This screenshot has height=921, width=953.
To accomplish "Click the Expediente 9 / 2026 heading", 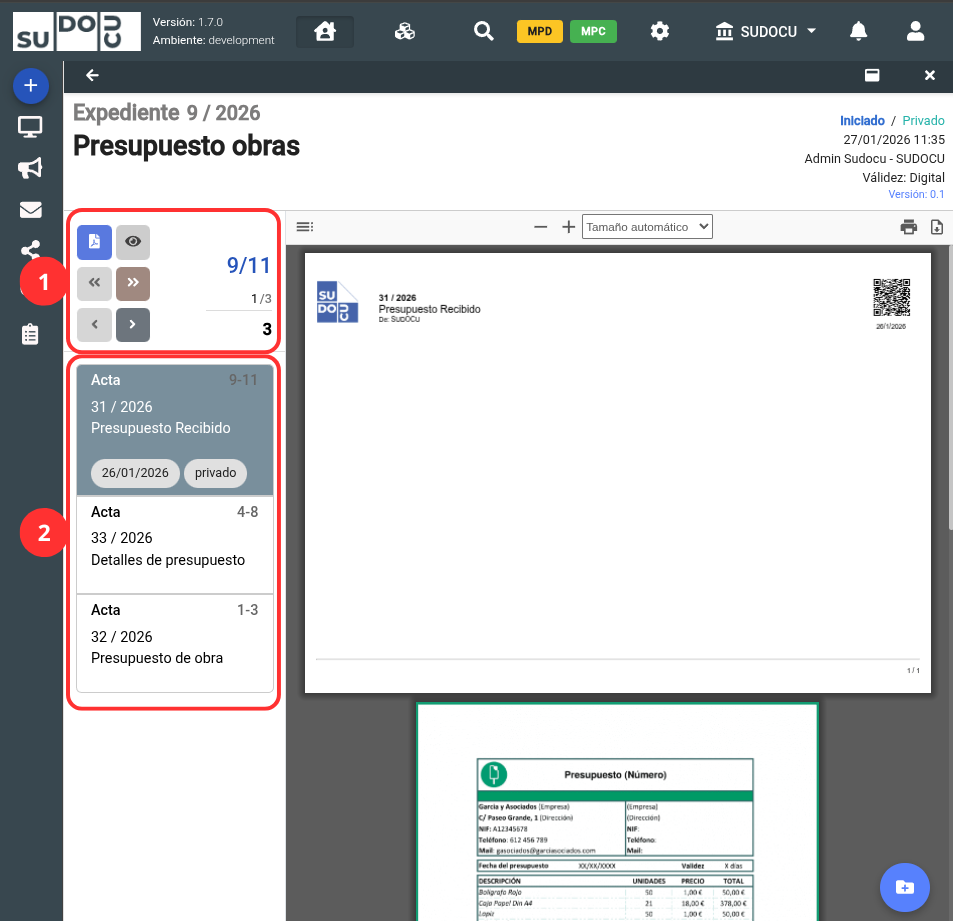I will coord(167,113).
